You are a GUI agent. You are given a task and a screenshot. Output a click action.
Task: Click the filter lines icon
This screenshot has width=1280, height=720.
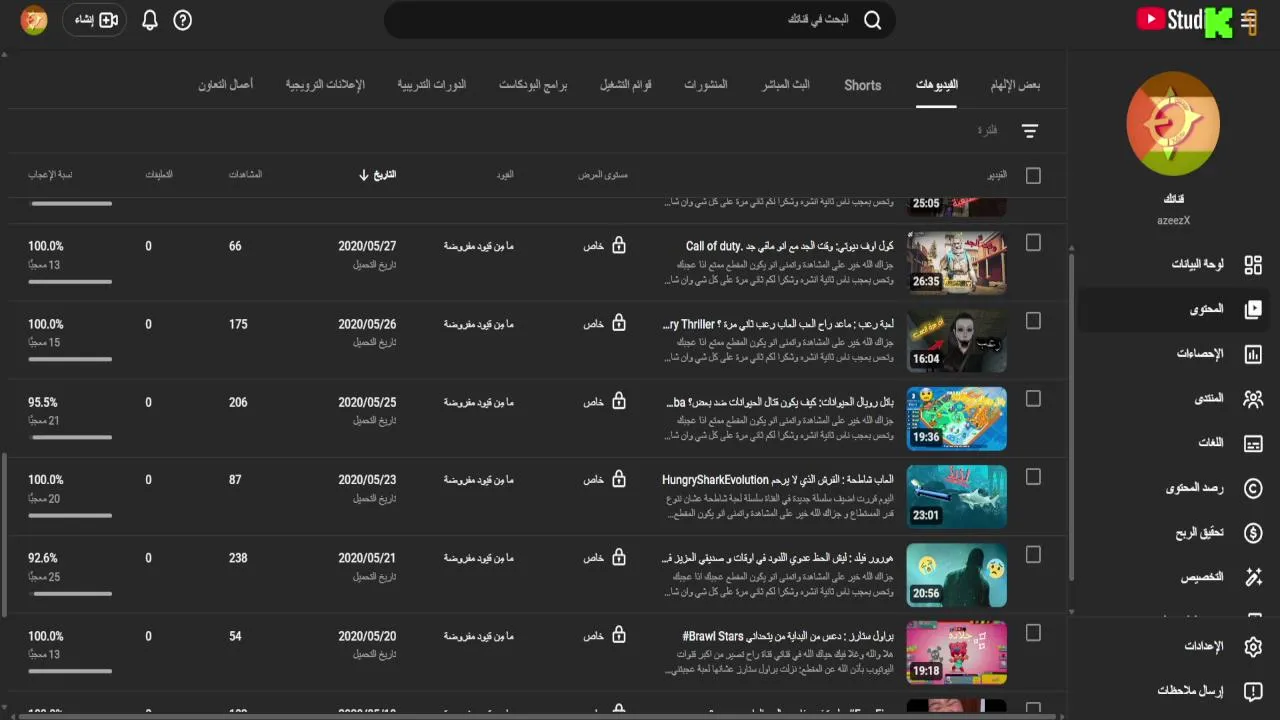click(x=1030, y=131)
